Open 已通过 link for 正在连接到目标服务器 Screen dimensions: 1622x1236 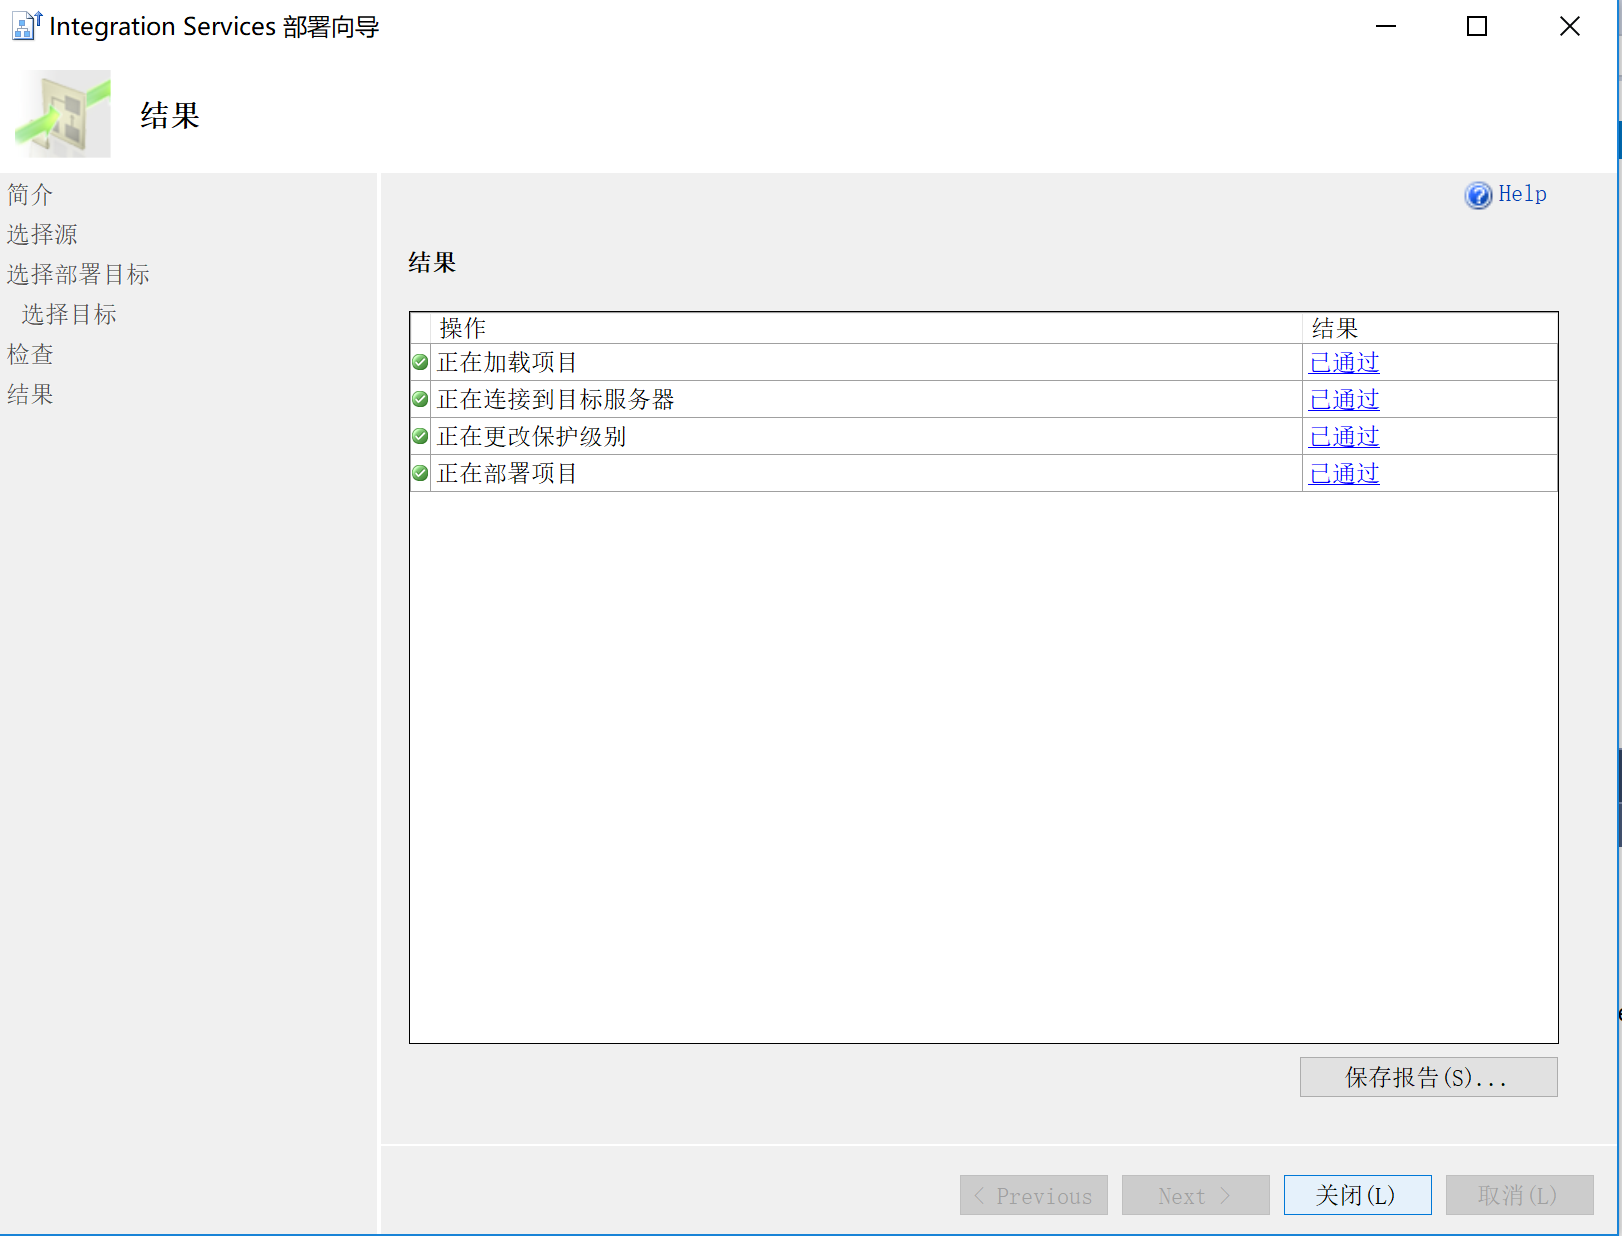pyautogui.click(x=1345, y=399)
